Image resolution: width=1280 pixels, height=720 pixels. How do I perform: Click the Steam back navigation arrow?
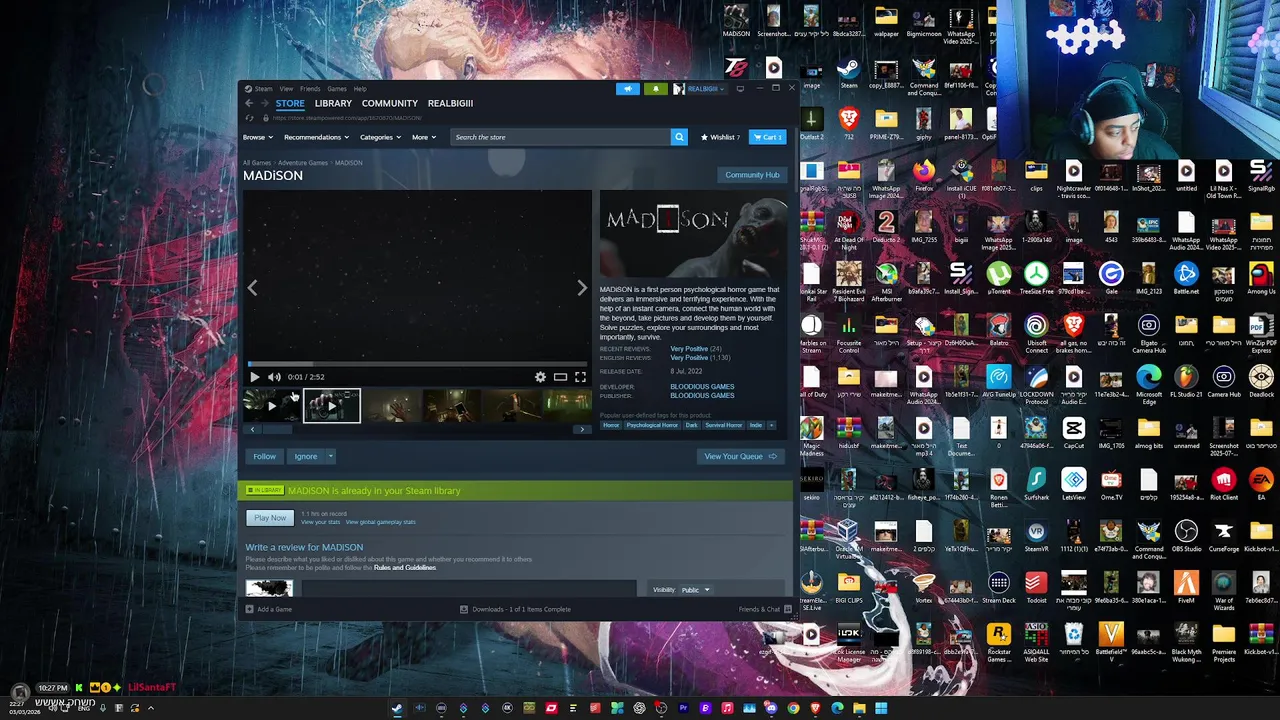click(249, 103)
